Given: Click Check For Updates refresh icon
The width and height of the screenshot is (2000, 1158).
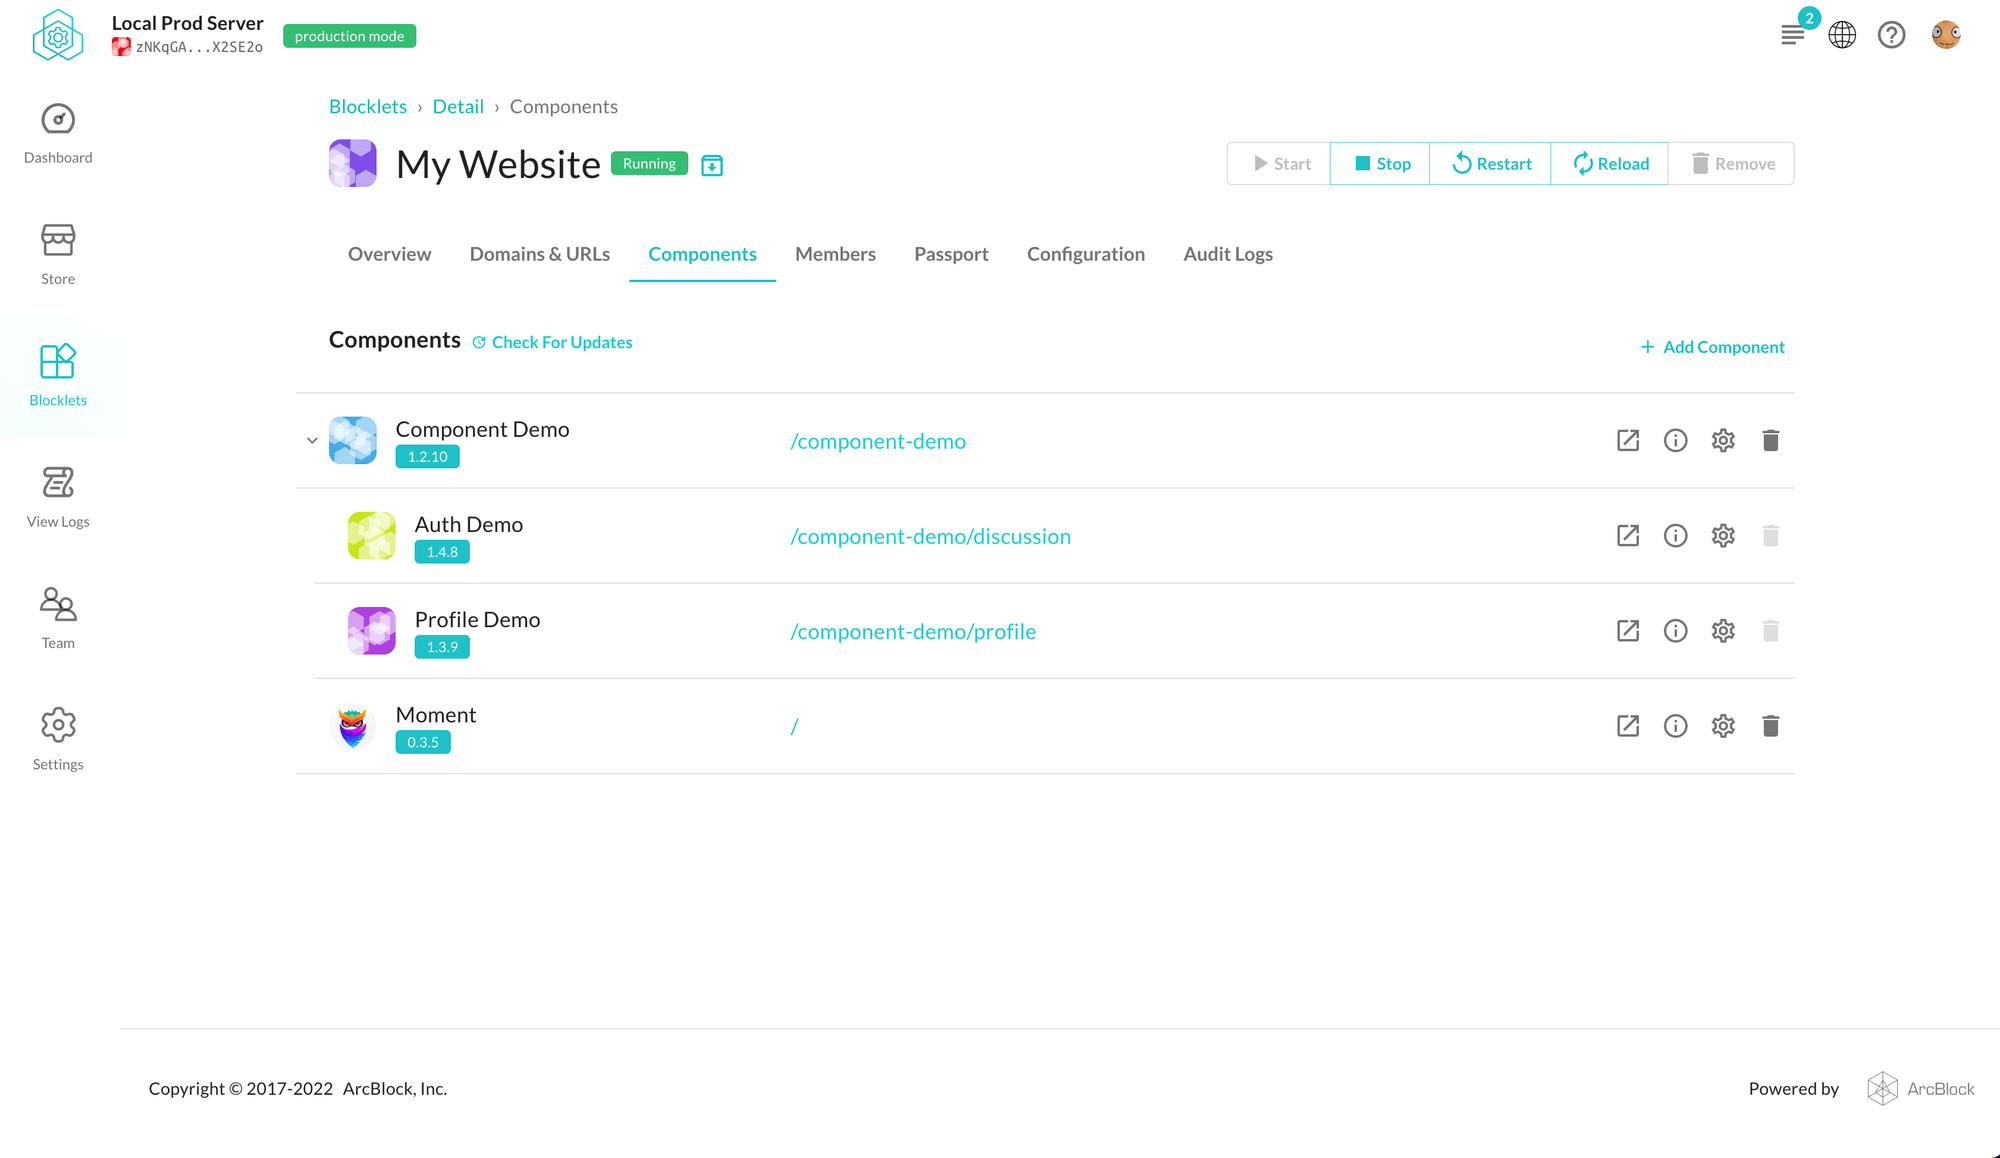Looking at the screenshot, I should point(480,342).
